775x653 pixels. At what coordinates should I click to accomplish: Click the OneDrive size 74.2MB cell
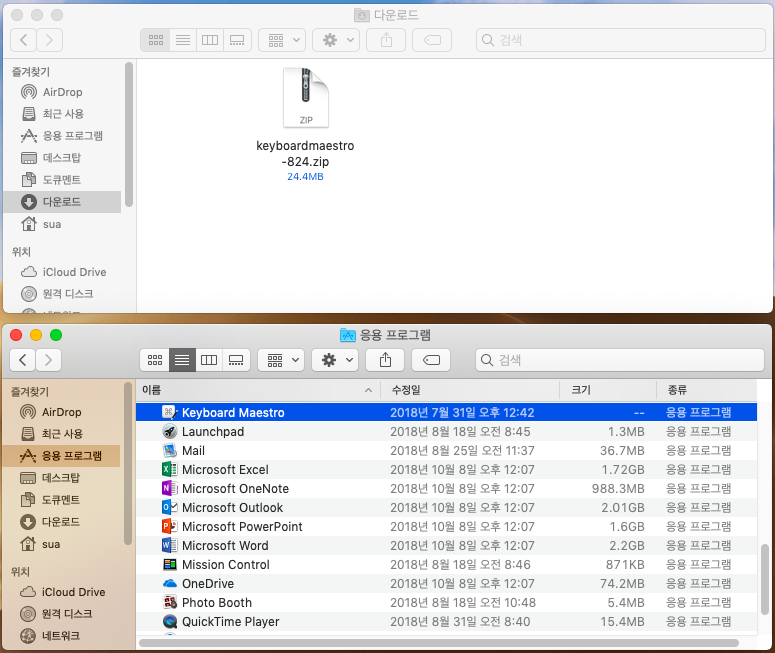tap(622, 583)
